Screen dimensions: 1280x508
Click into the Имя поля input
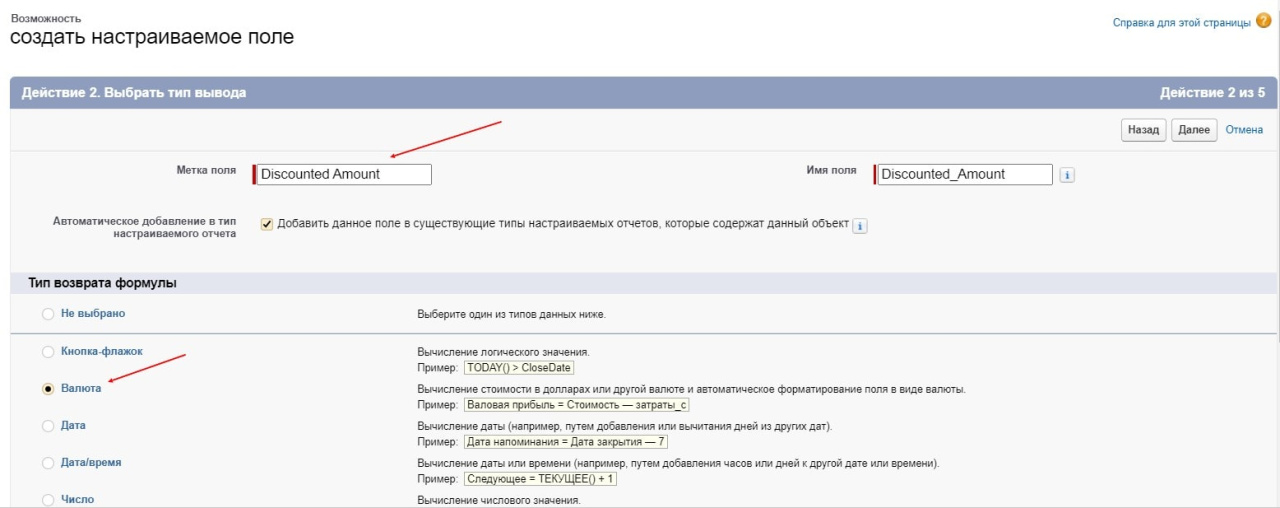(x=963, y=174)
